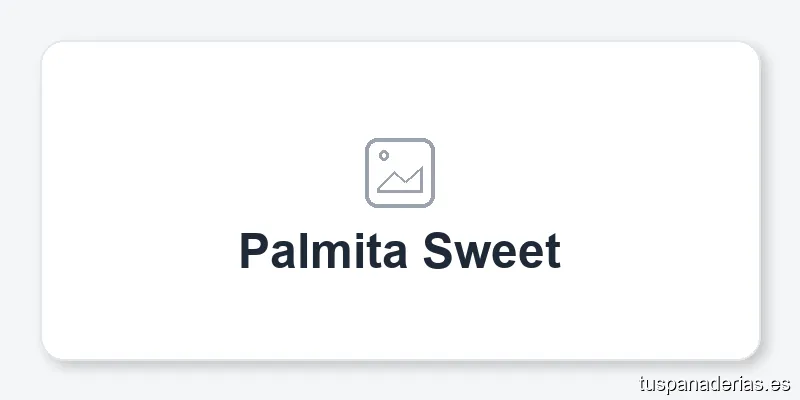The width and height of the screenshot is (800, 400).
Task: Click the capital P in Palmita
Action: click(x=254, y=251)
